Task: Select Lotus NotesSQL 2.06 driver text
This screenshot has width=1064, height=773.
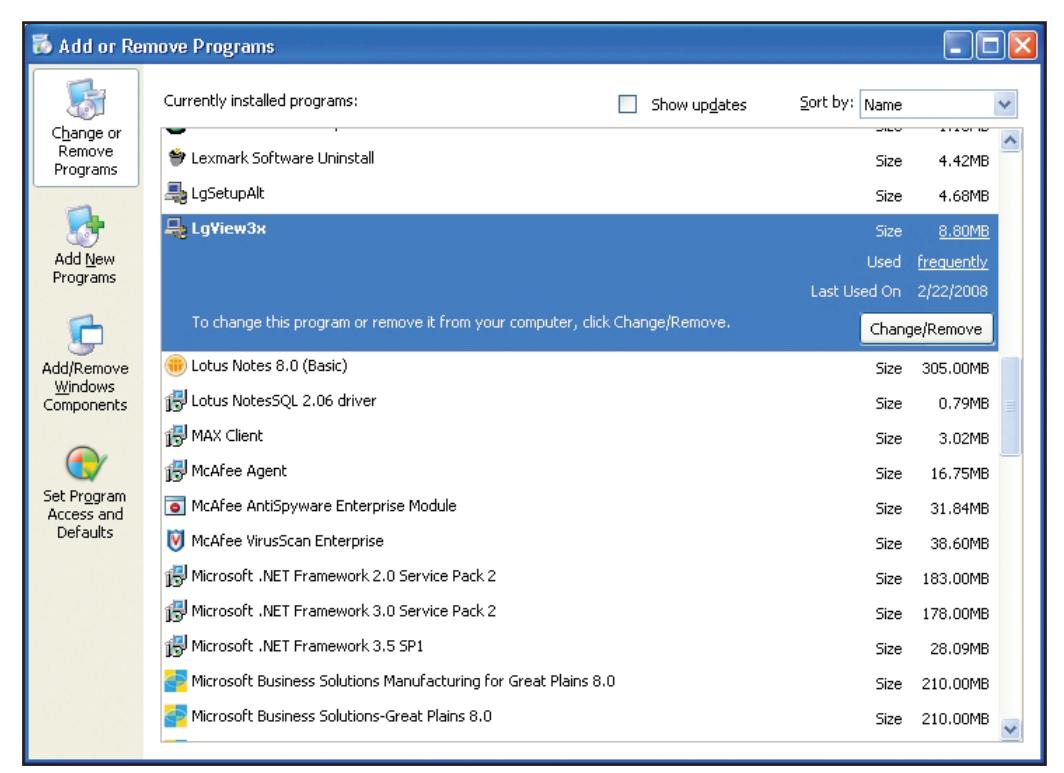Action: pyautogui.click(x=284, y=400)
